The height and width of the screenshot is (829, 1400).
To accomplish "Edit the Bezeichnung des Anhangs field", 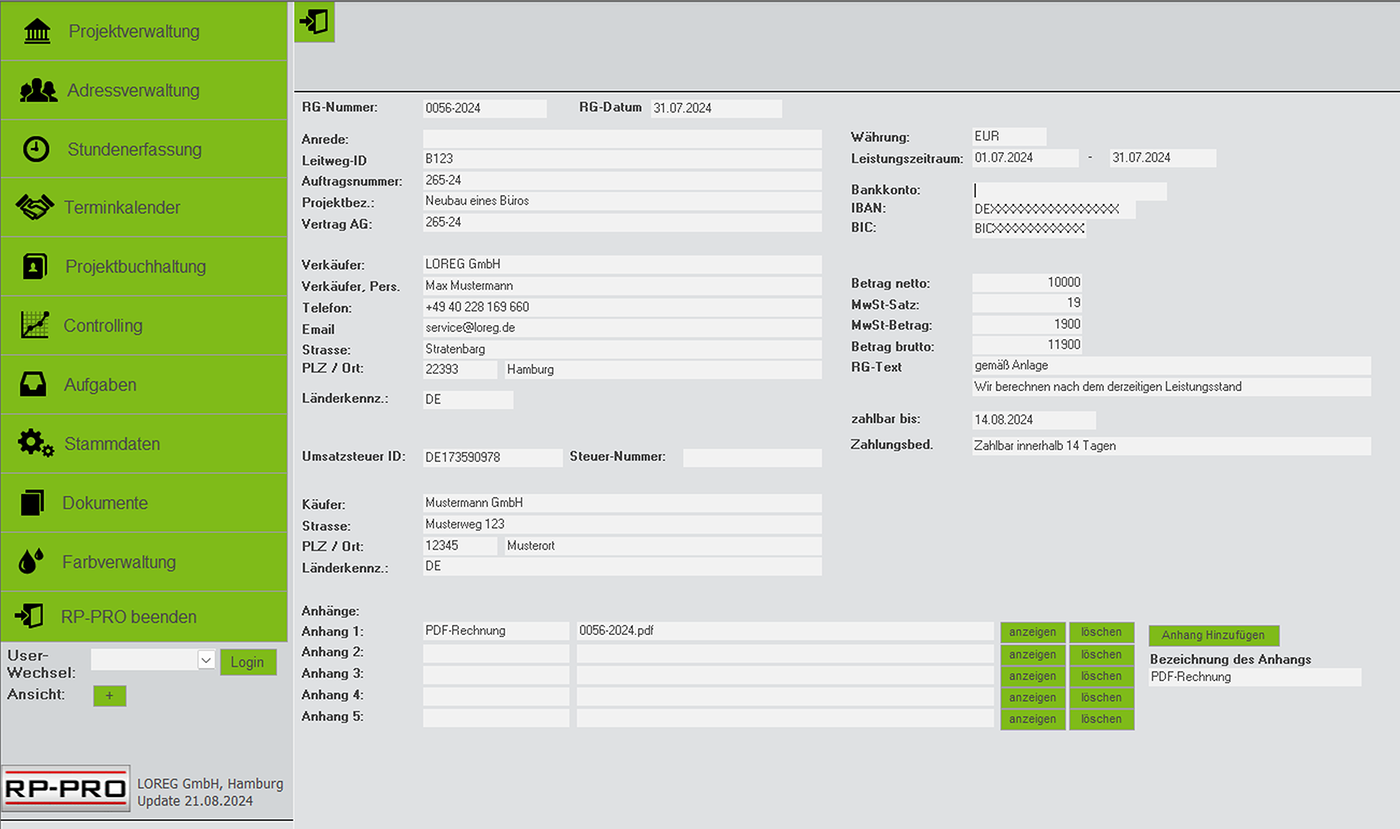I will (1255, 677).
